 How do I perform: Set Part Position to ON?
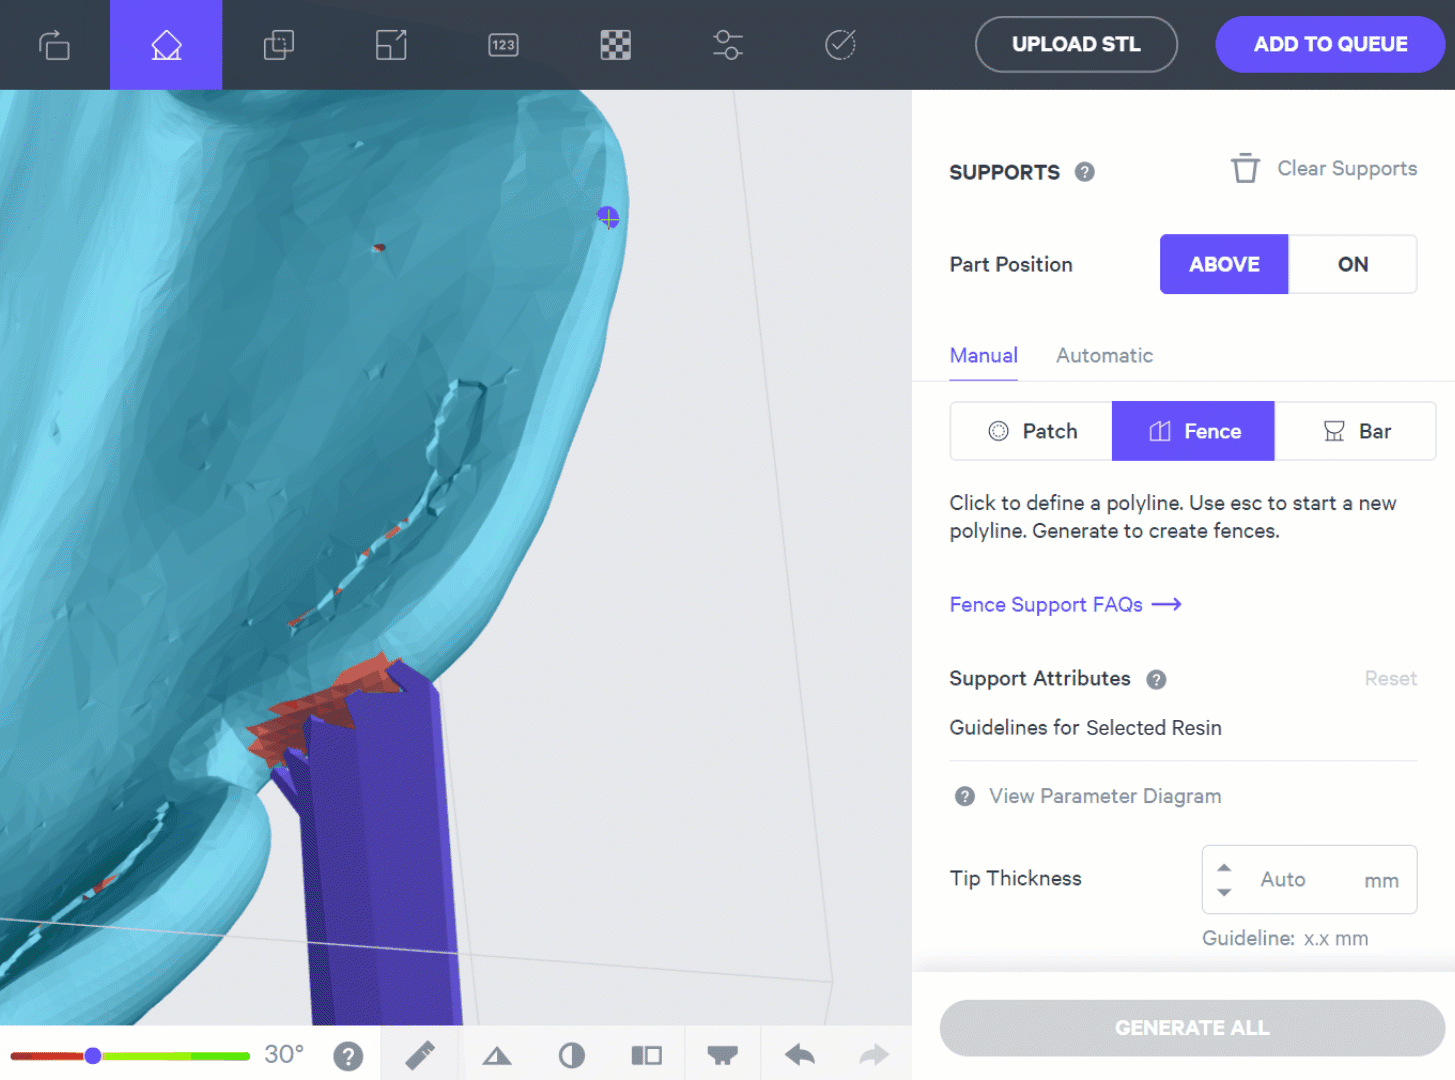(x=1353, y=264)
